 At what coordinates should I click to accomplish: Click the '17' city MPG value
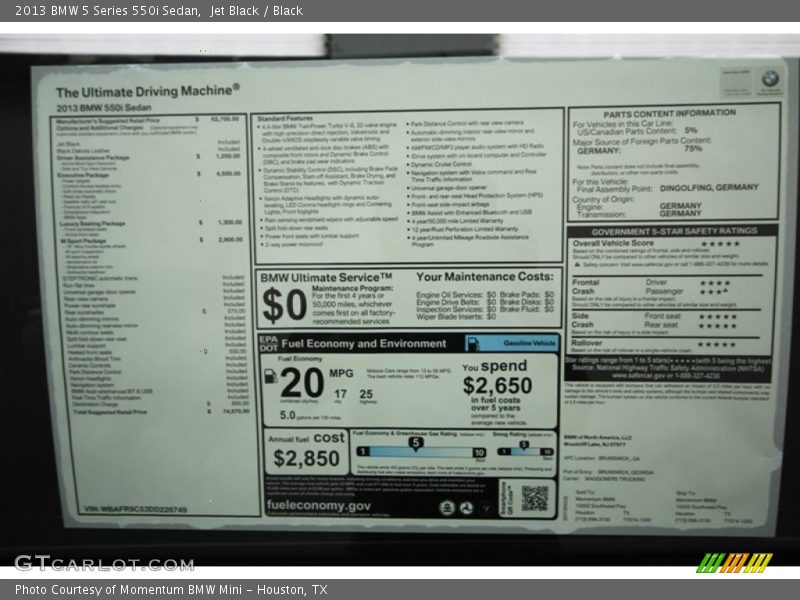click(x=340, y=394)
